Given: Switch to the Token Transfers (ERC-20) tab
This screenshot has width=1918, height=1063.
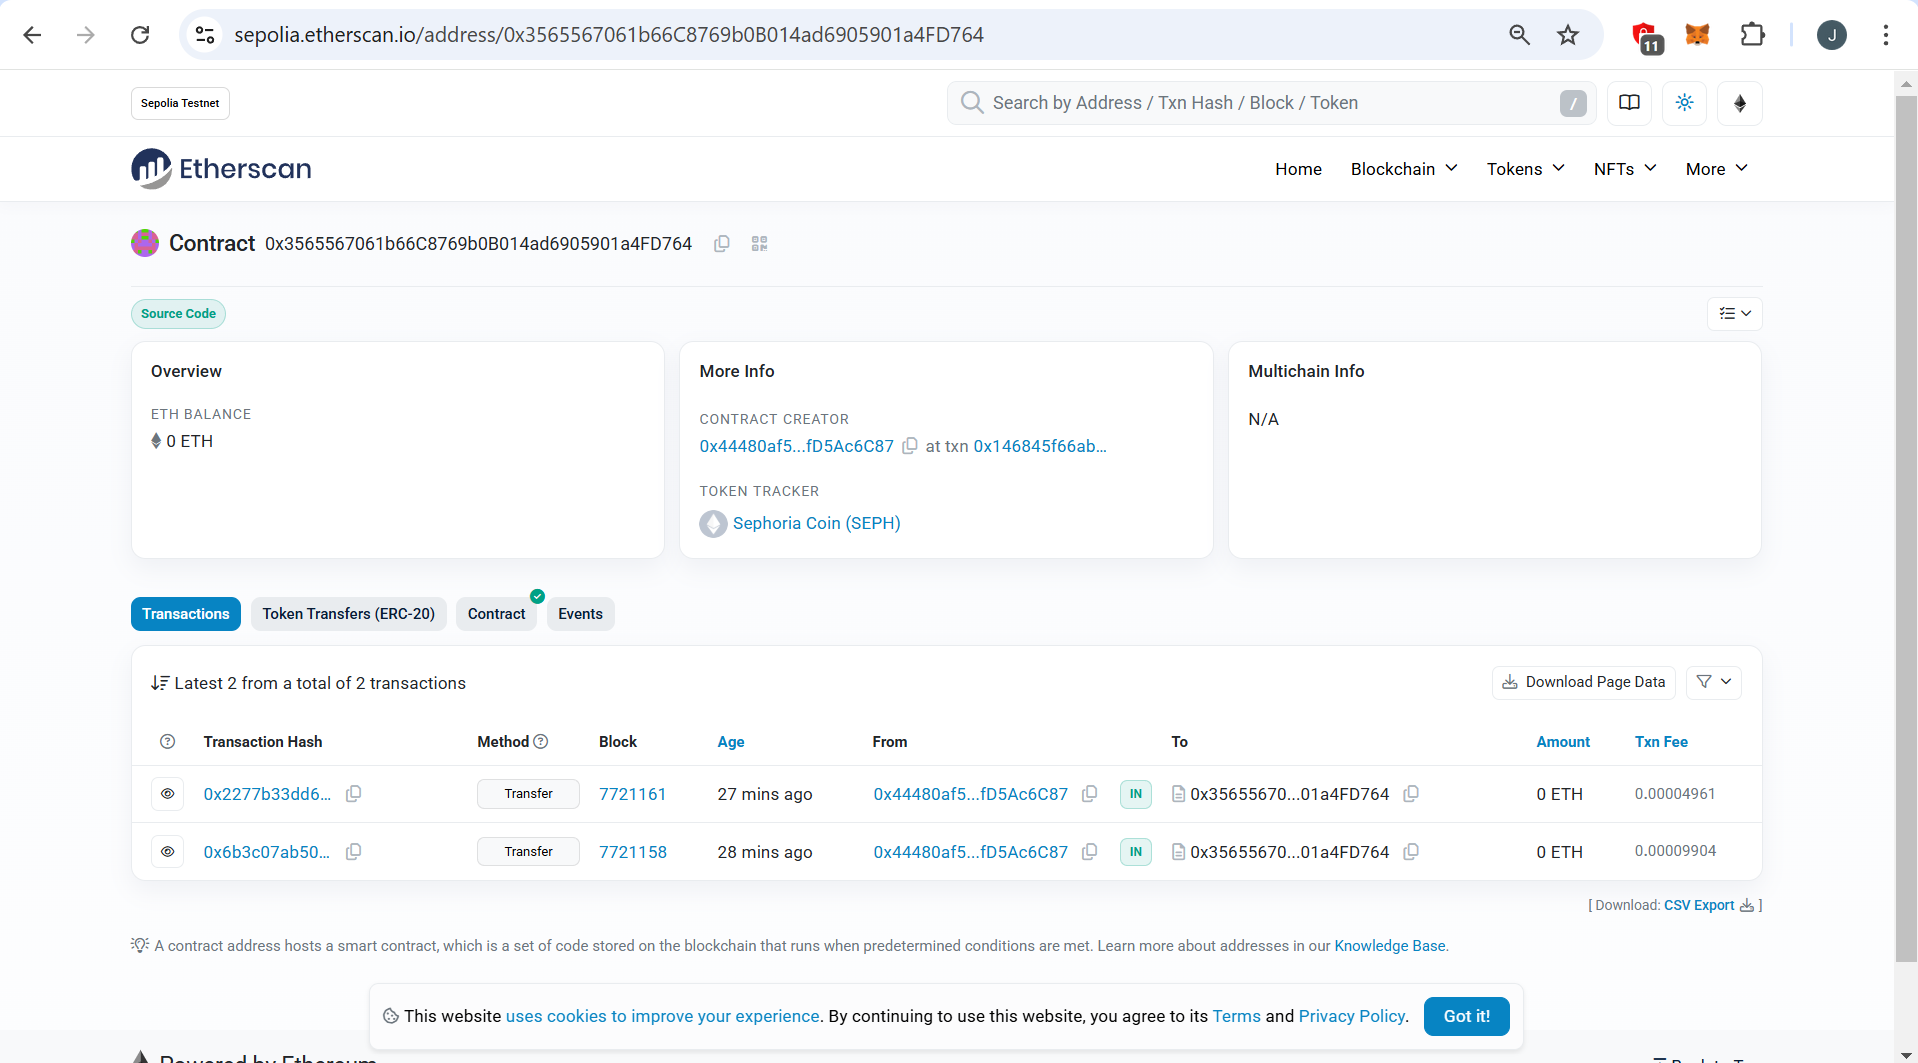Looking at the screenshot, I should click(x=348, y=613).
